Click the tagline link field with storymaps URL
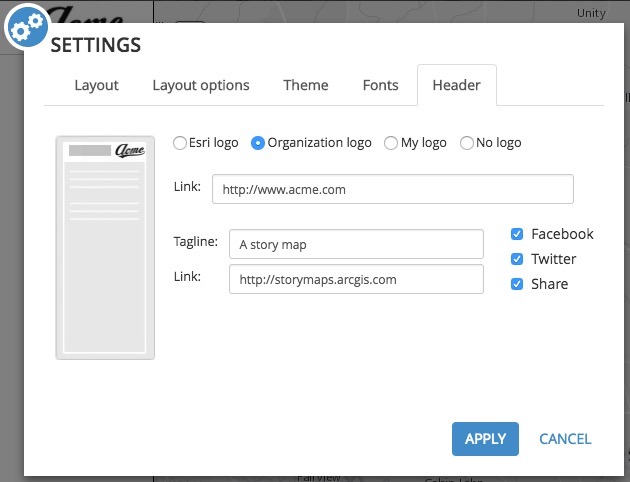This screenshot has width=630, height=482. coord(356,279)
